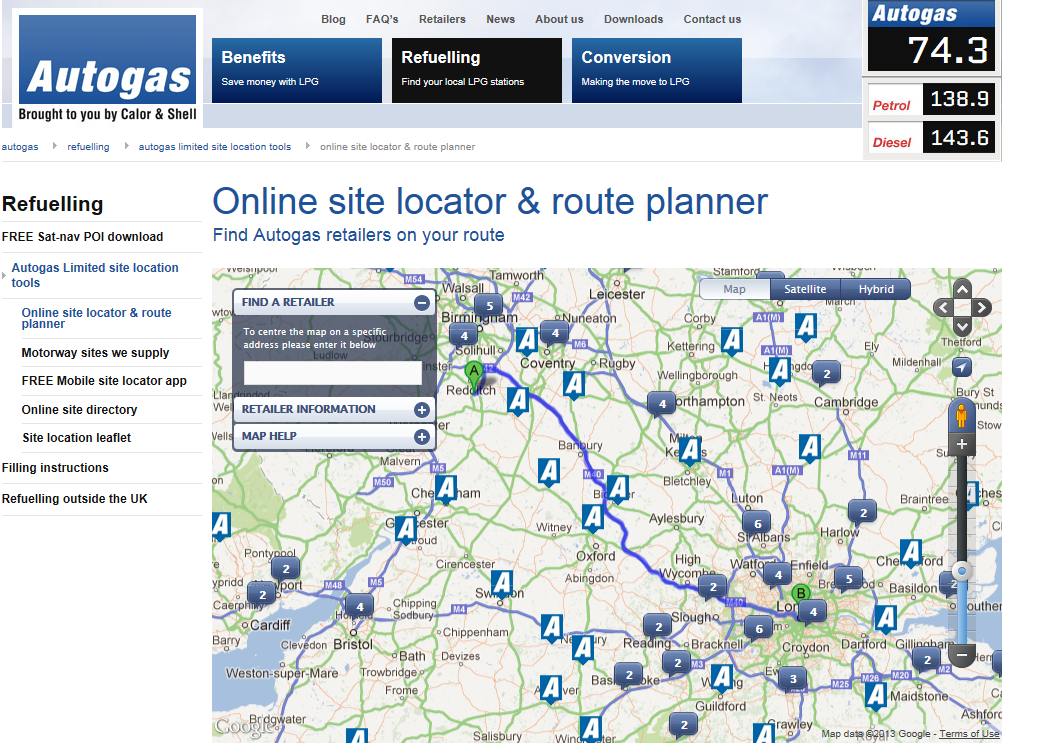Switch the map to Satellite view

coord(805,289)
